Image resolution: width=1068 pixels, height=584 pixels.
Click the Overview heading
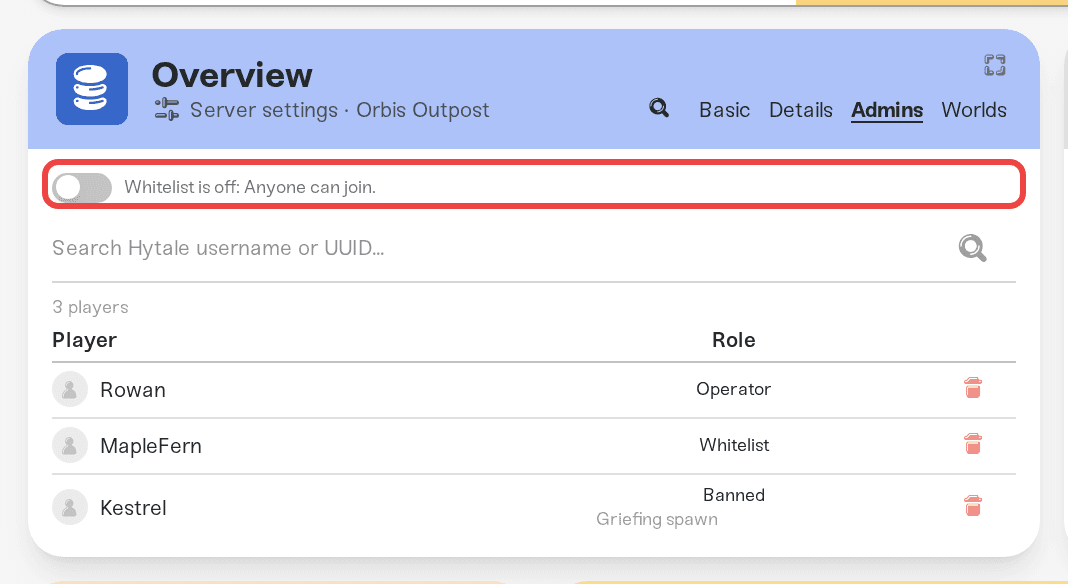pyautogui.click(x=232, y=75)
